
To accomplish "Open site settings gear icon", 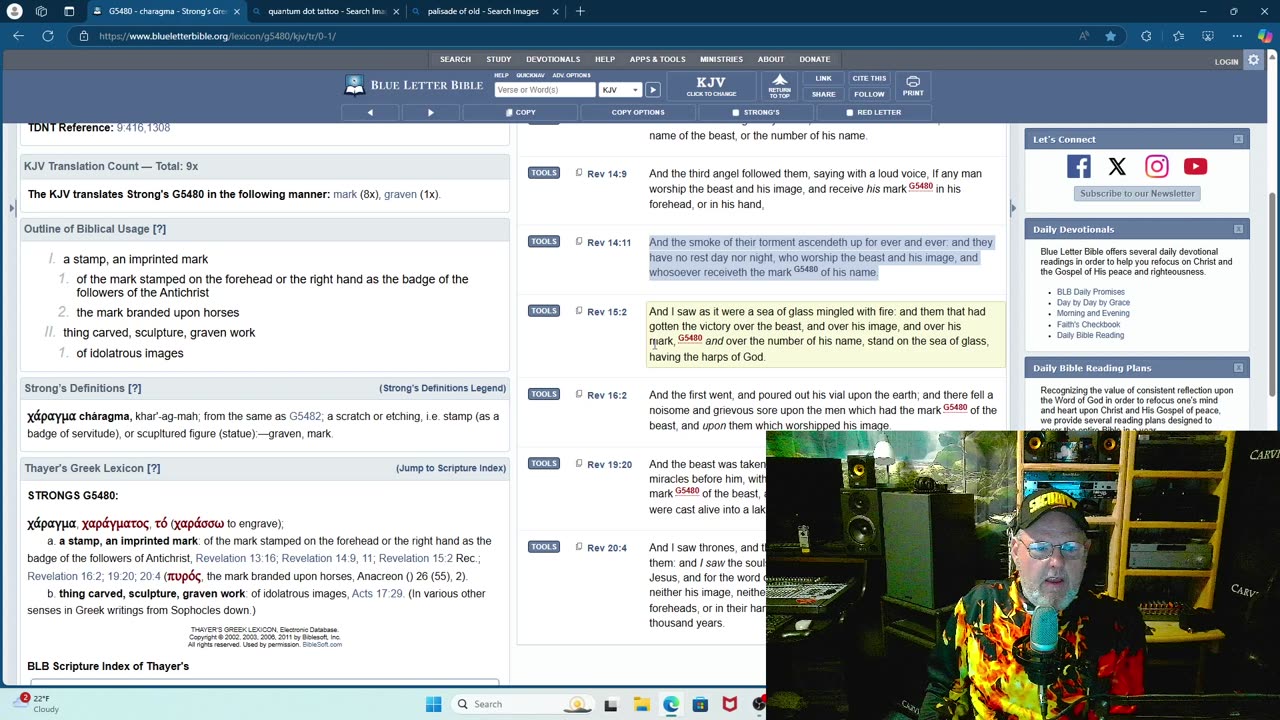I will point(1253,61).
